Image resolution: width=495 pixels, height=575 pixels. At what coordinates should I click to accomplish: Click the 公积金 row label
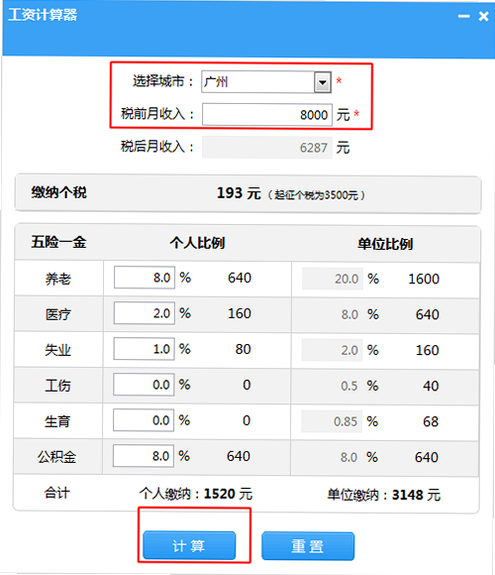57,457
